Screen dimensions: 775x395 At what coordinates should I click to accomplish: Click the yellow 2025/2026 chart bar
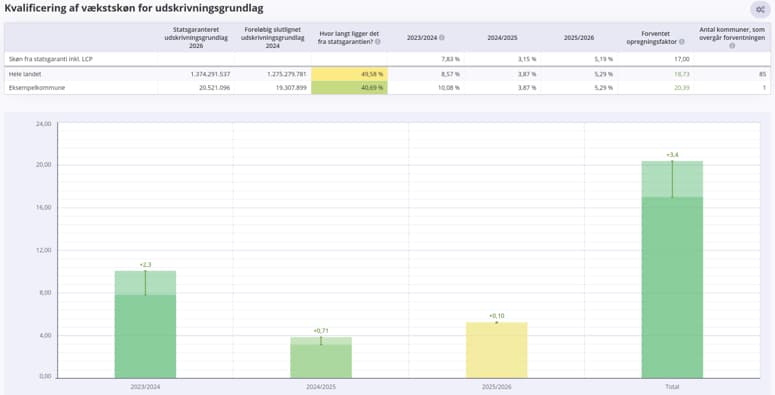click(497, 351)
